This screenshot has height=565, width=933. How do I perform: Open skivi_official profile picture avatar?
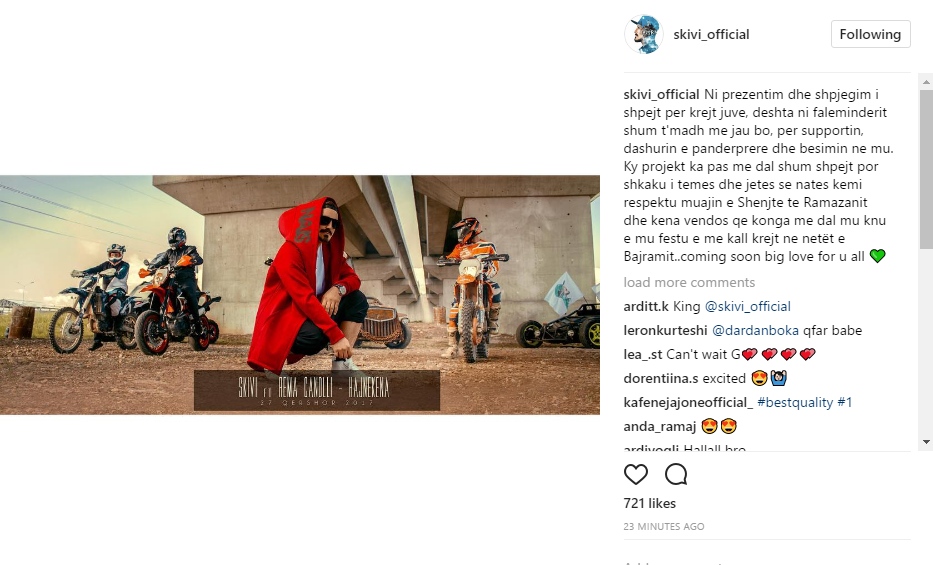(643, 34)
